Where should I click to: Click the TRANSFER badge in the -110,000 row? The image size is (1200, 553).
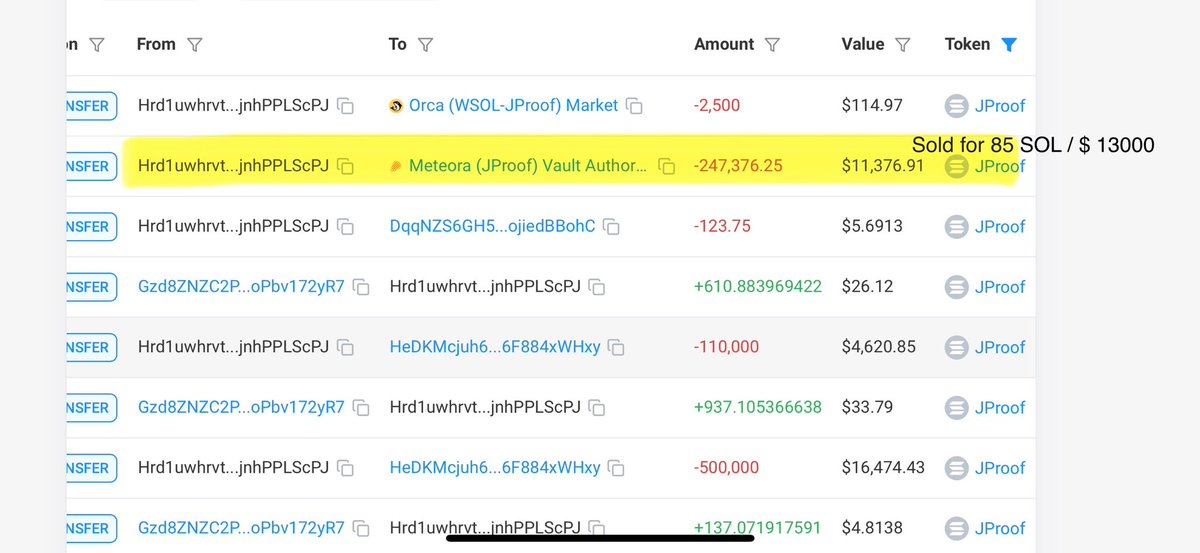tap(90, 347)
